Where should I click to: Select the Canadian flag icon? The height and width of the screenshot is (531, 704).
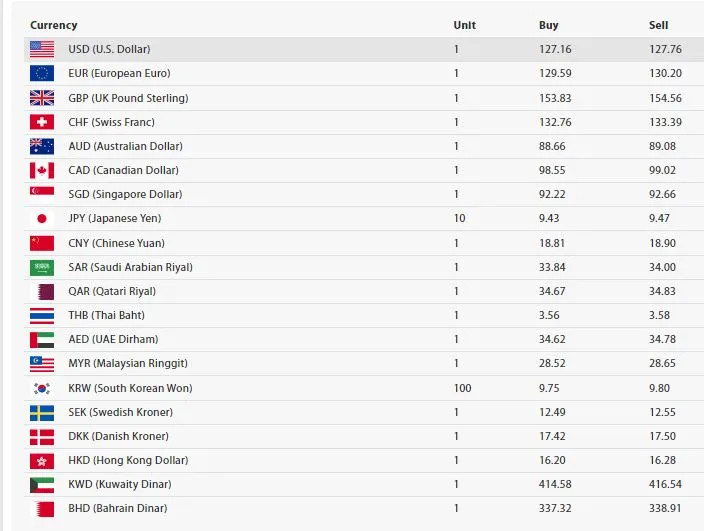42,170
